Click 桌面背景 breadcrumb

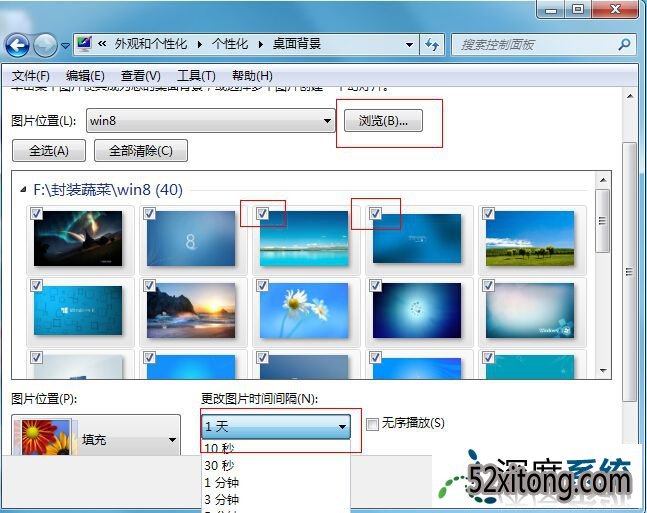coord(297,44)
